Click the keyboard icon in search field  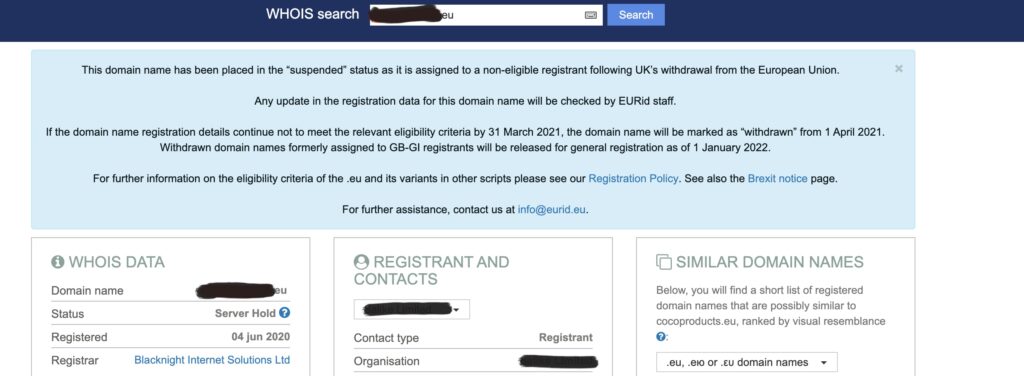point(590,15)
